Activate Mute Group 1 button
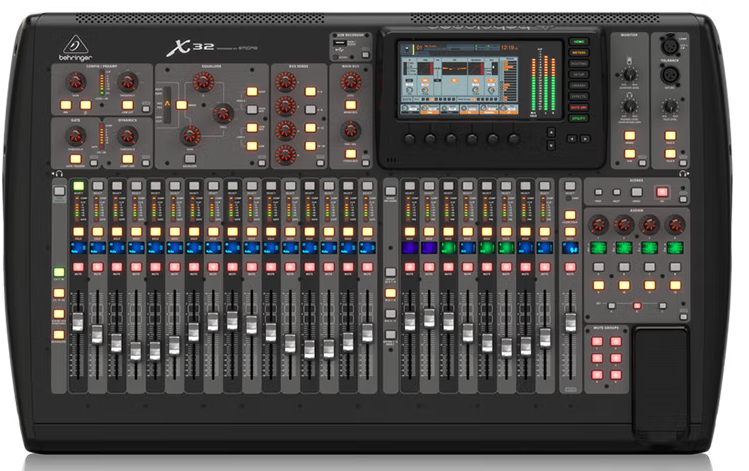749x471 pixels. click(597, 341)
